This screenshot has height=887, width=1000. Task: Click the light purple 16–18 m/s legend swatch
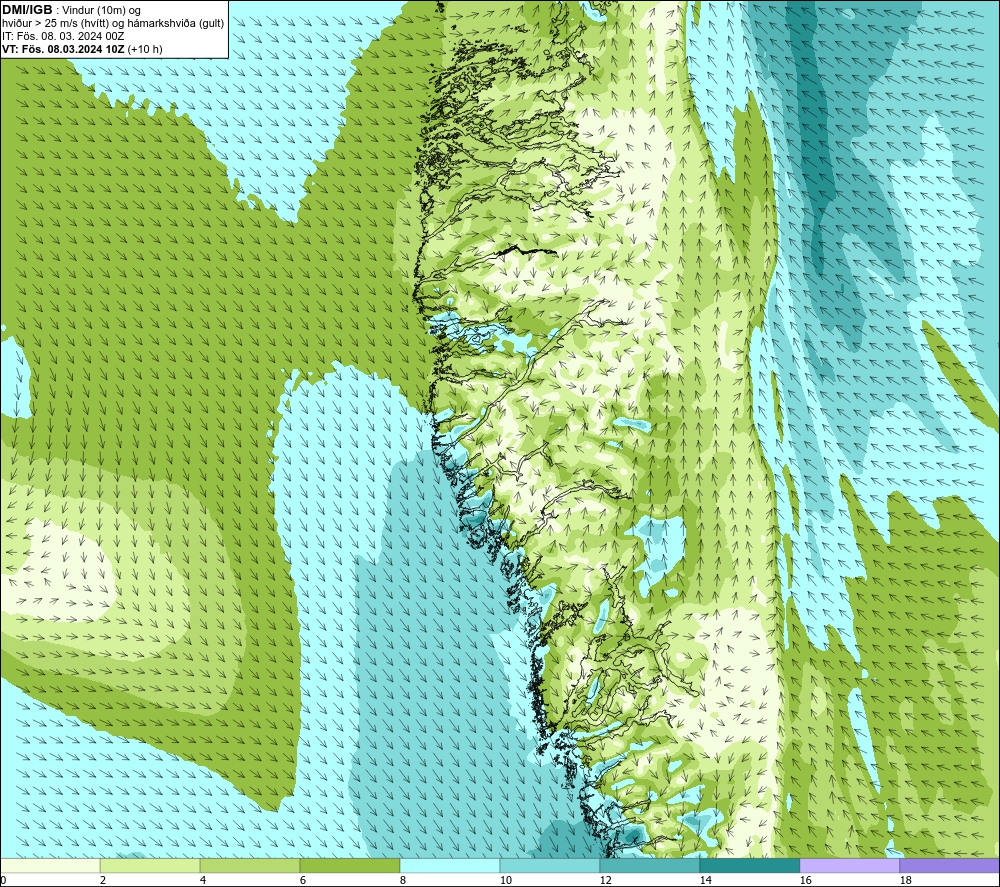pos(849,866)
